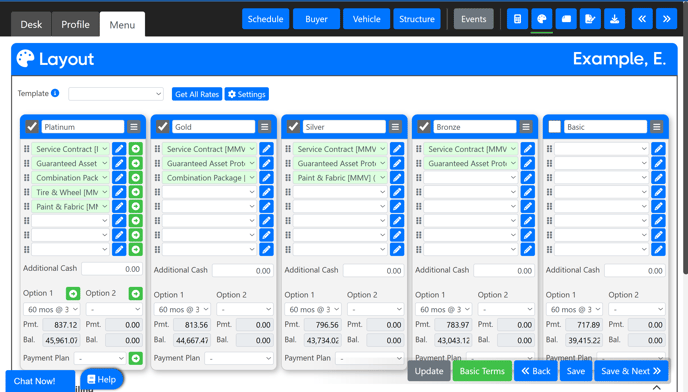Uncheck the Platinum package checkbox
Viewport: 688px width, 392px height.
[32, 127]
